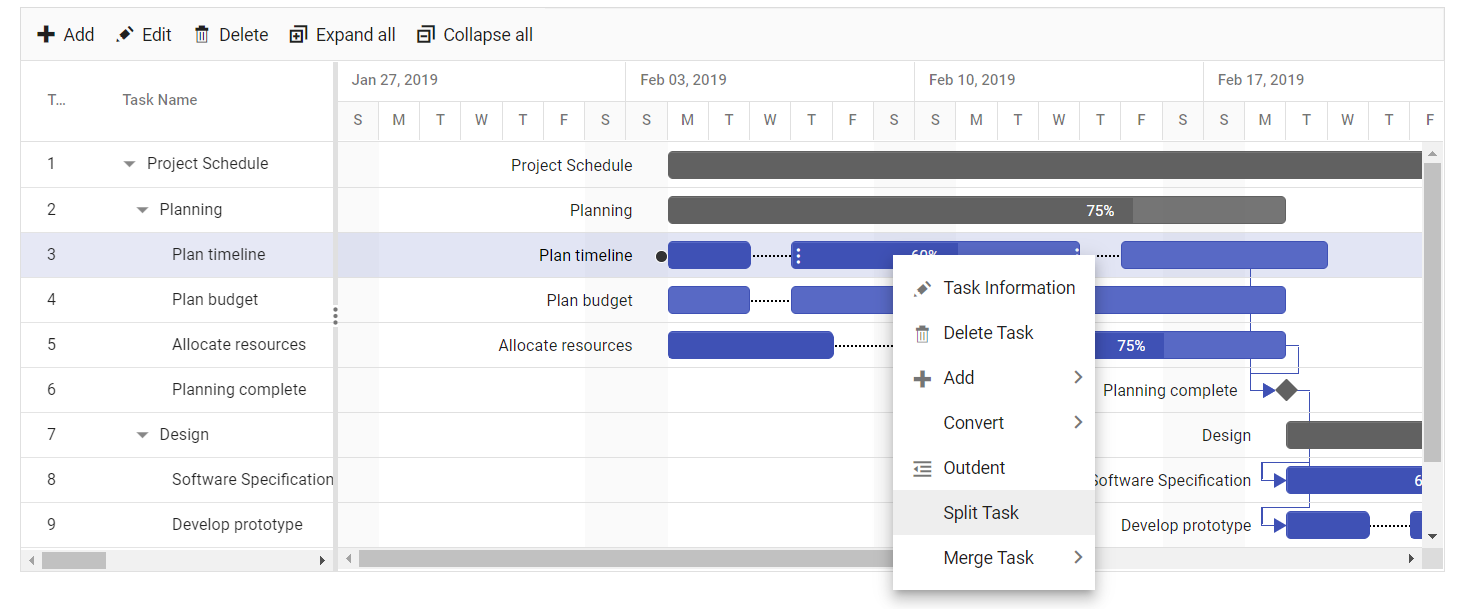Viewport: 1468px width, 609px height.
Task: Choose Task Information from the context menu
Action: coord(994,288)
